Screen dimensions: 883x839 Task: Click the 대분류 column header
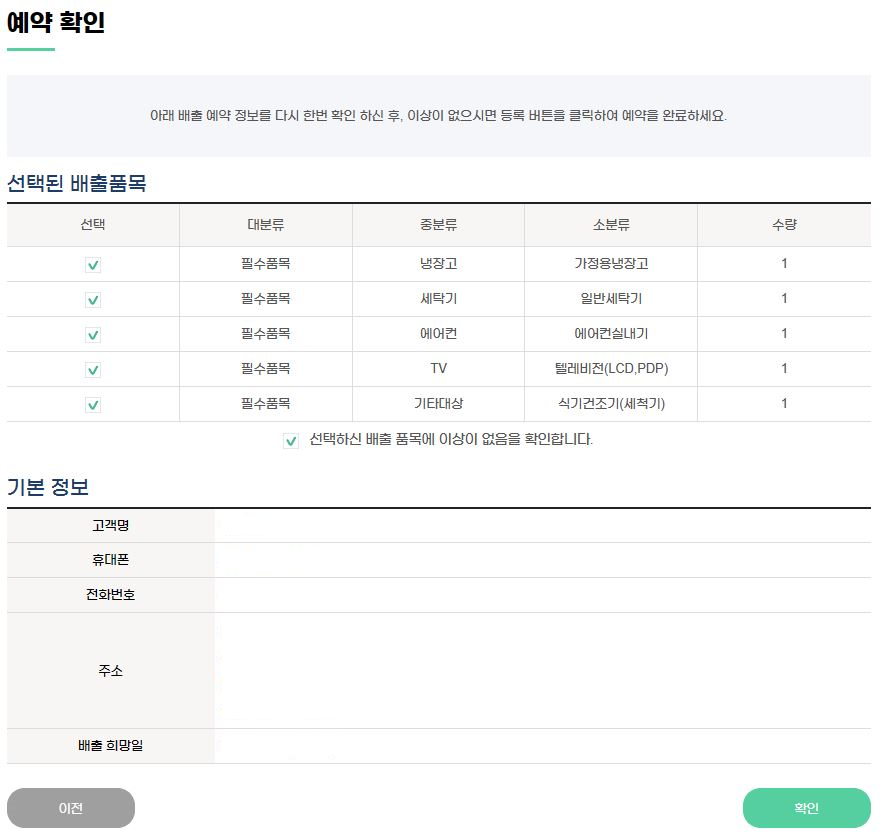266,225
